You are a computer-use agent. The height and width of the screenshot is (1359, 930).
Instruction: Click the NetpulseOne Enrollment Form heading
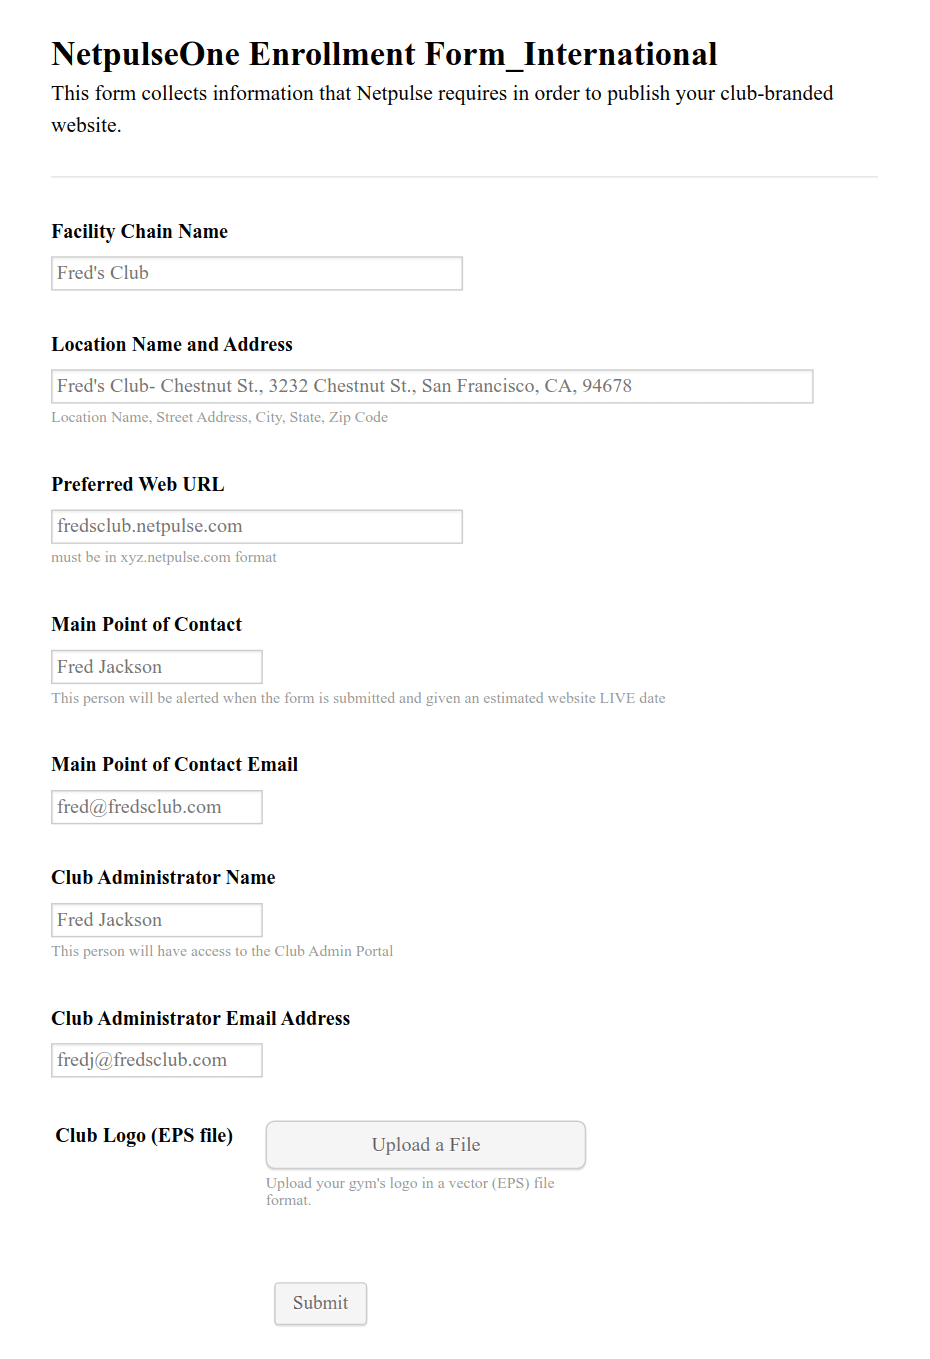[384, 54]
